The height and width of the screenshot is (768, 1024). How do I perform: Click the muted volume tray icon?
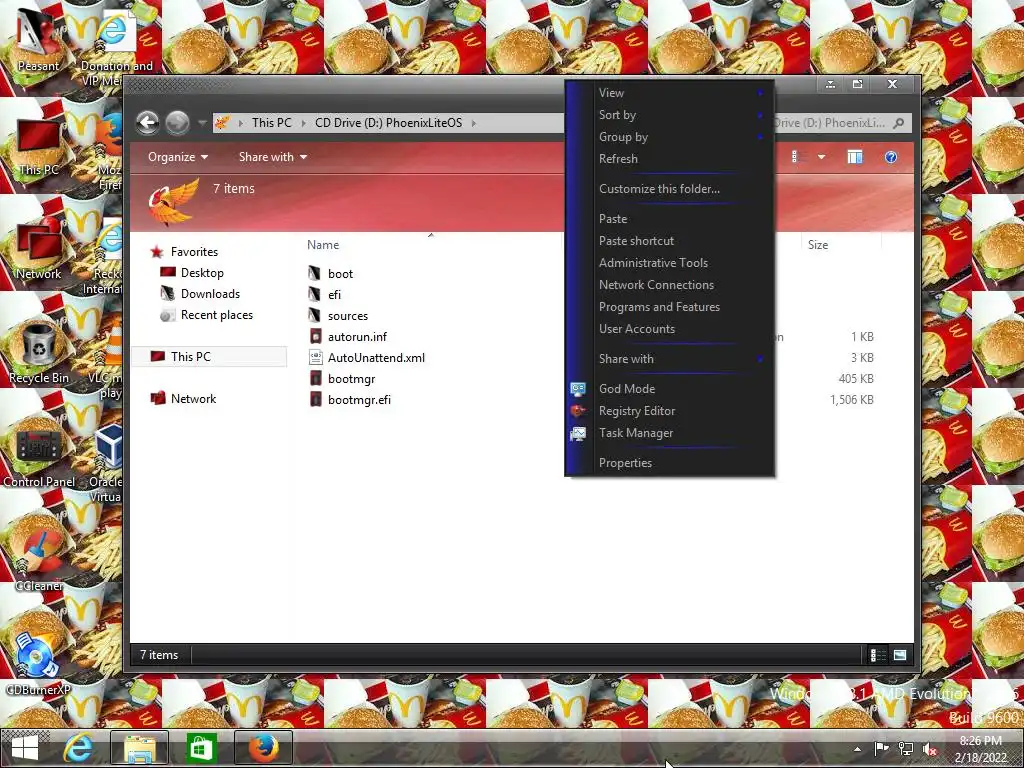click(930, 749)
